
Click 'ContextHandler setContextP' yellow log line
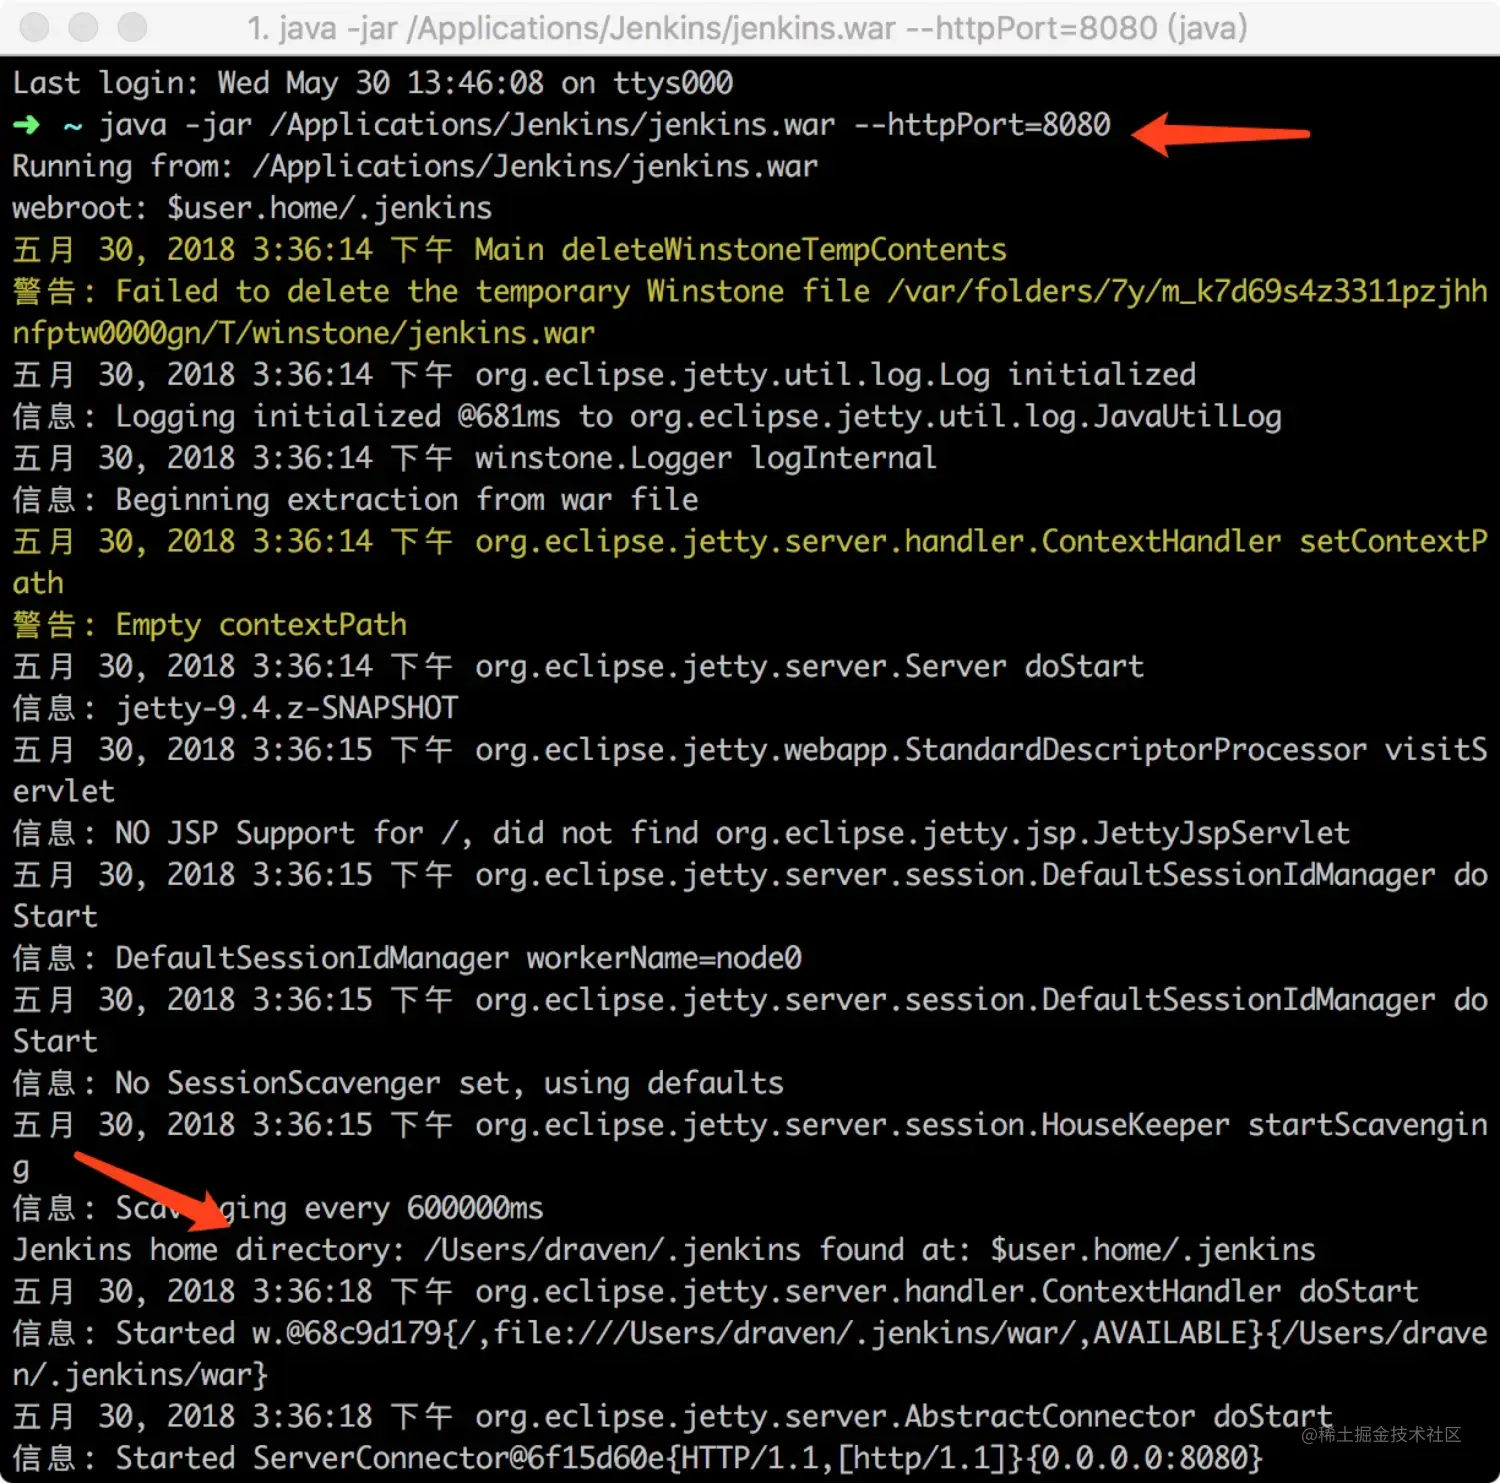(750, 542)
